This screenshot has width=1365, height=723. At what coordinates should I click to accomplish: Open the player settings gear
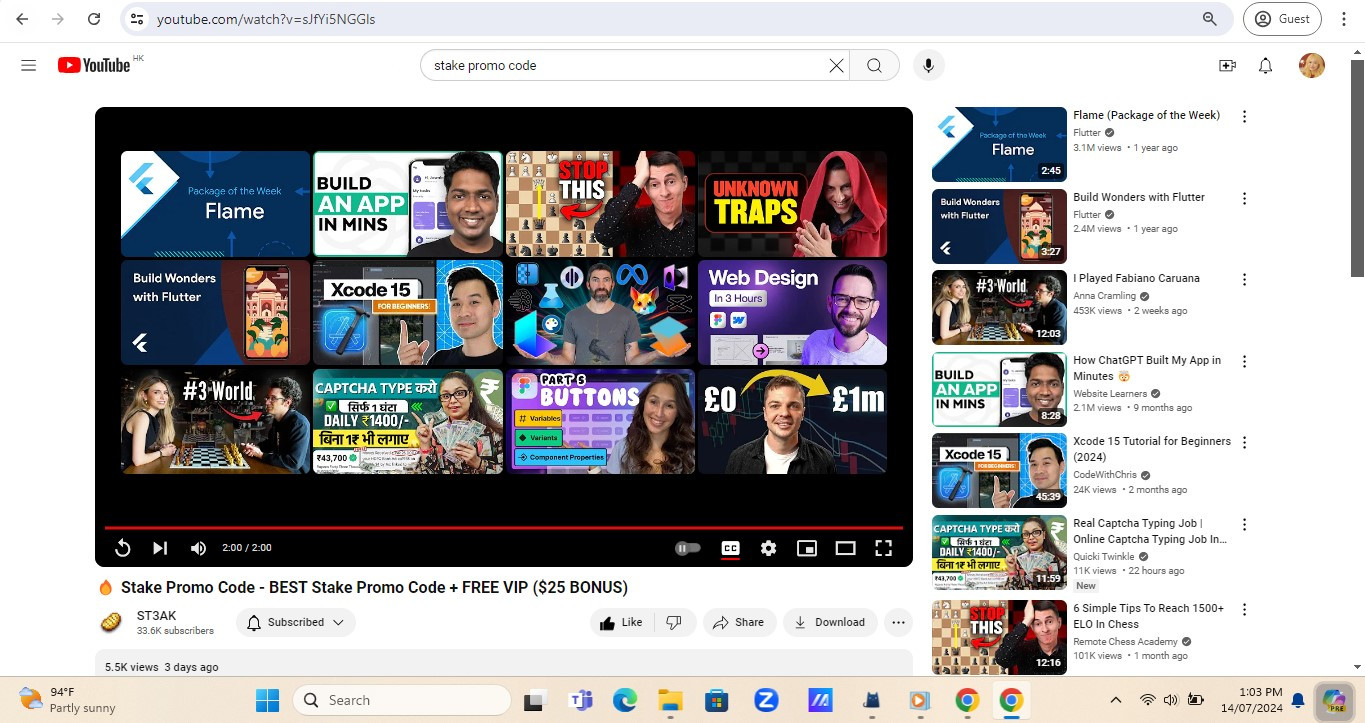click(768, 548)
